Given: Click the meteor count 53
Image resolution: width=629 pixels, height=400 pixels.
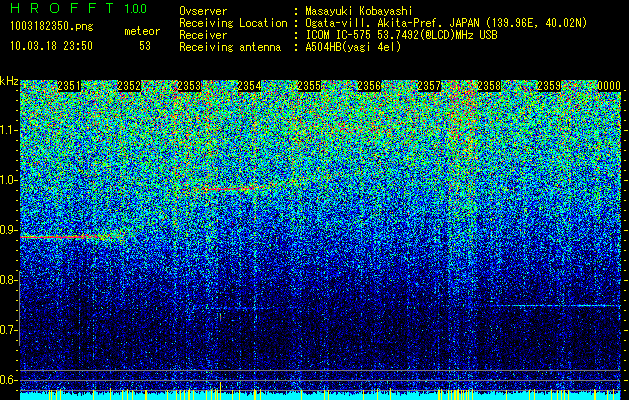Looking at the screenshot, I should 145,46.
